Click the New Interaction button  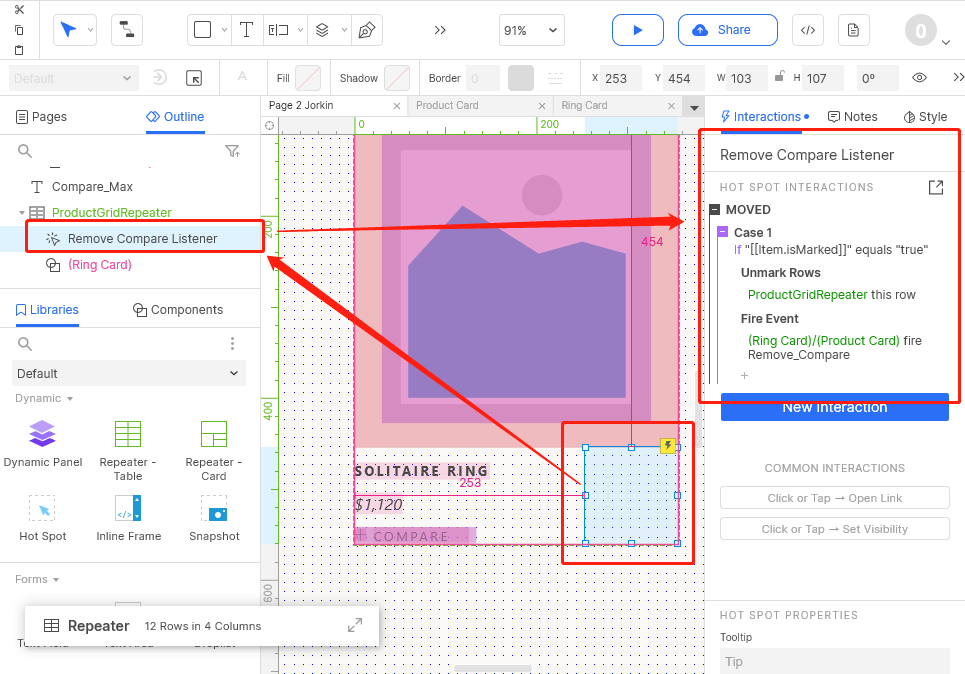834,408
